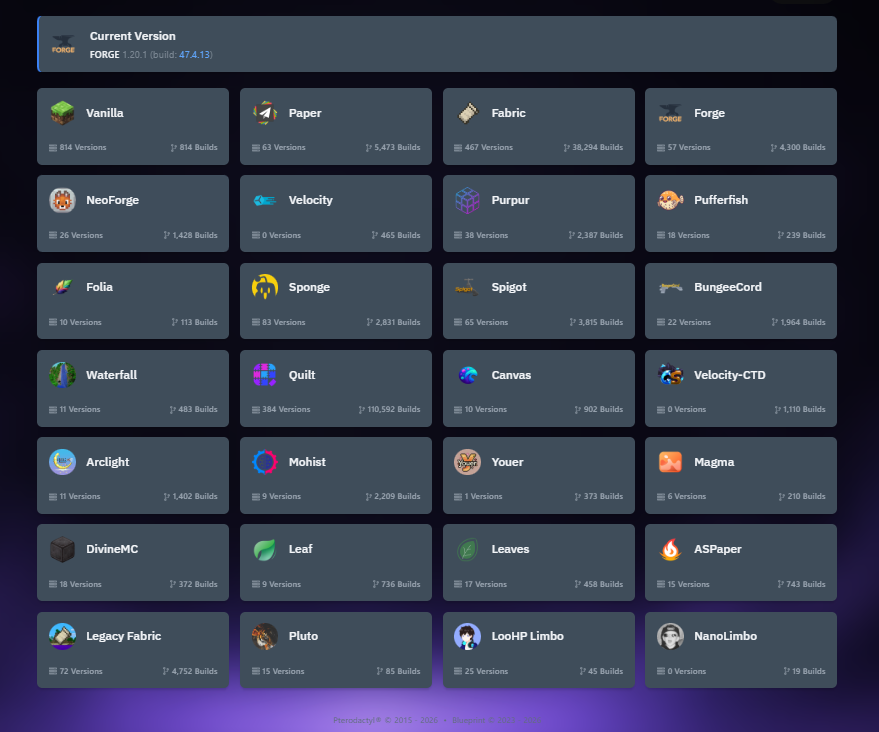Open the Forge server type card
Viewport: 879px width, 732px height.
tap(740, 126)
